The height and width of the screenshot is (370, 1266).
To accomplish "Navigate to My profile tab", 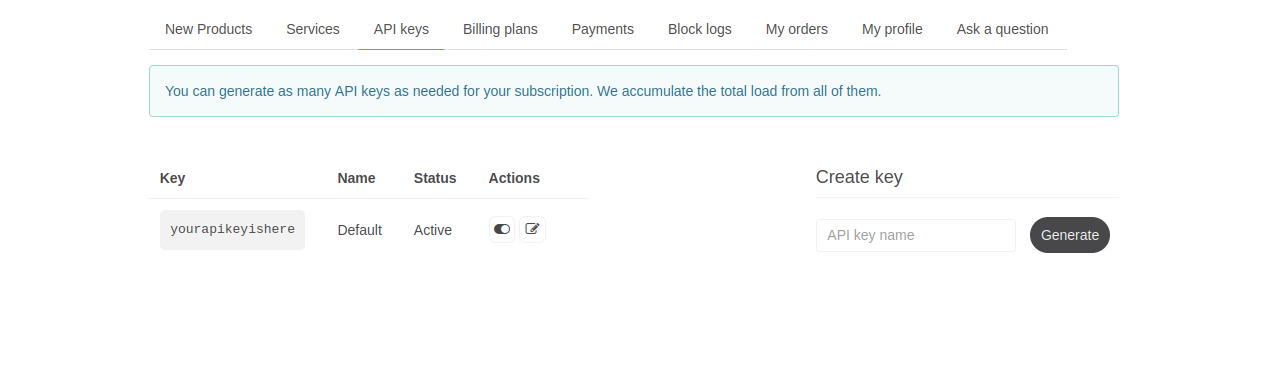I will click(892, 29).
